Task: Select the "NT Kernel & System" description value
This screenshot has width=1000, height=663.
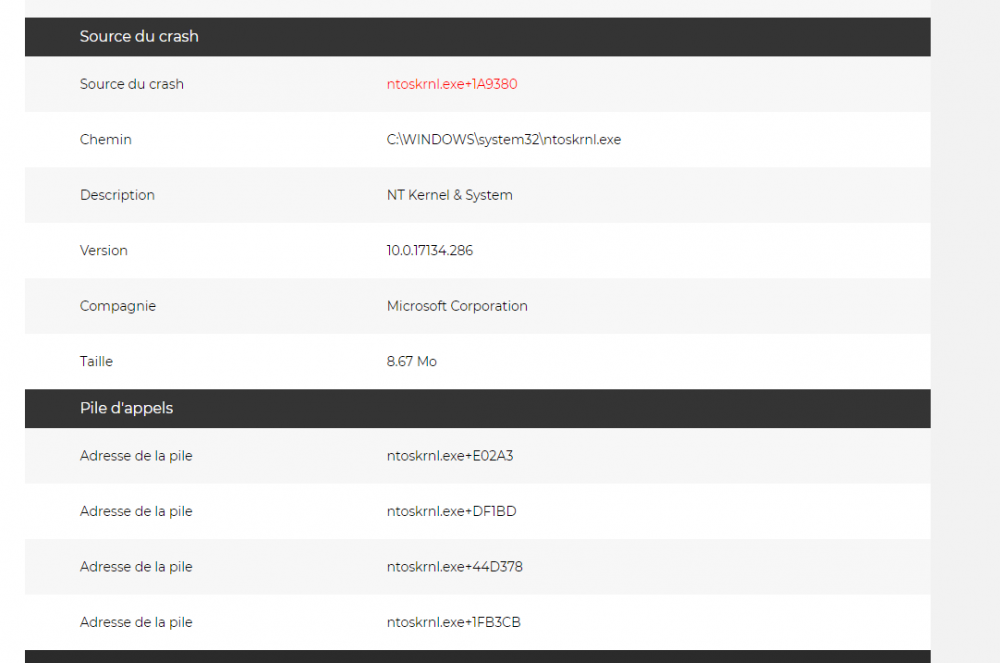Action: click(x=450, y=195)
